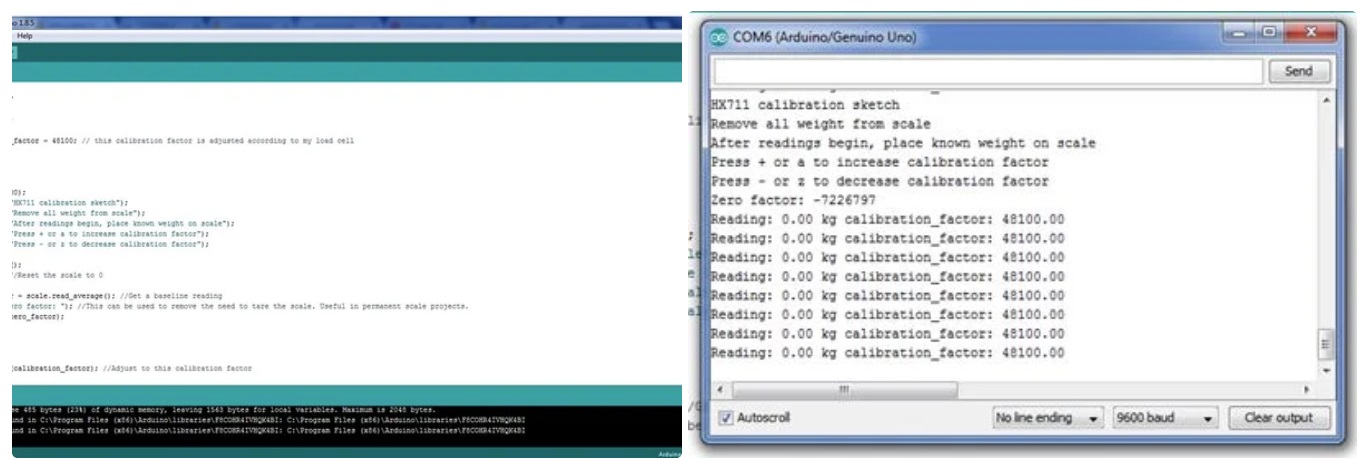Screen dimensions: 1362x460
Task: Click the scroll right arrow in Serial Monitor
Action: [1307, 388]
